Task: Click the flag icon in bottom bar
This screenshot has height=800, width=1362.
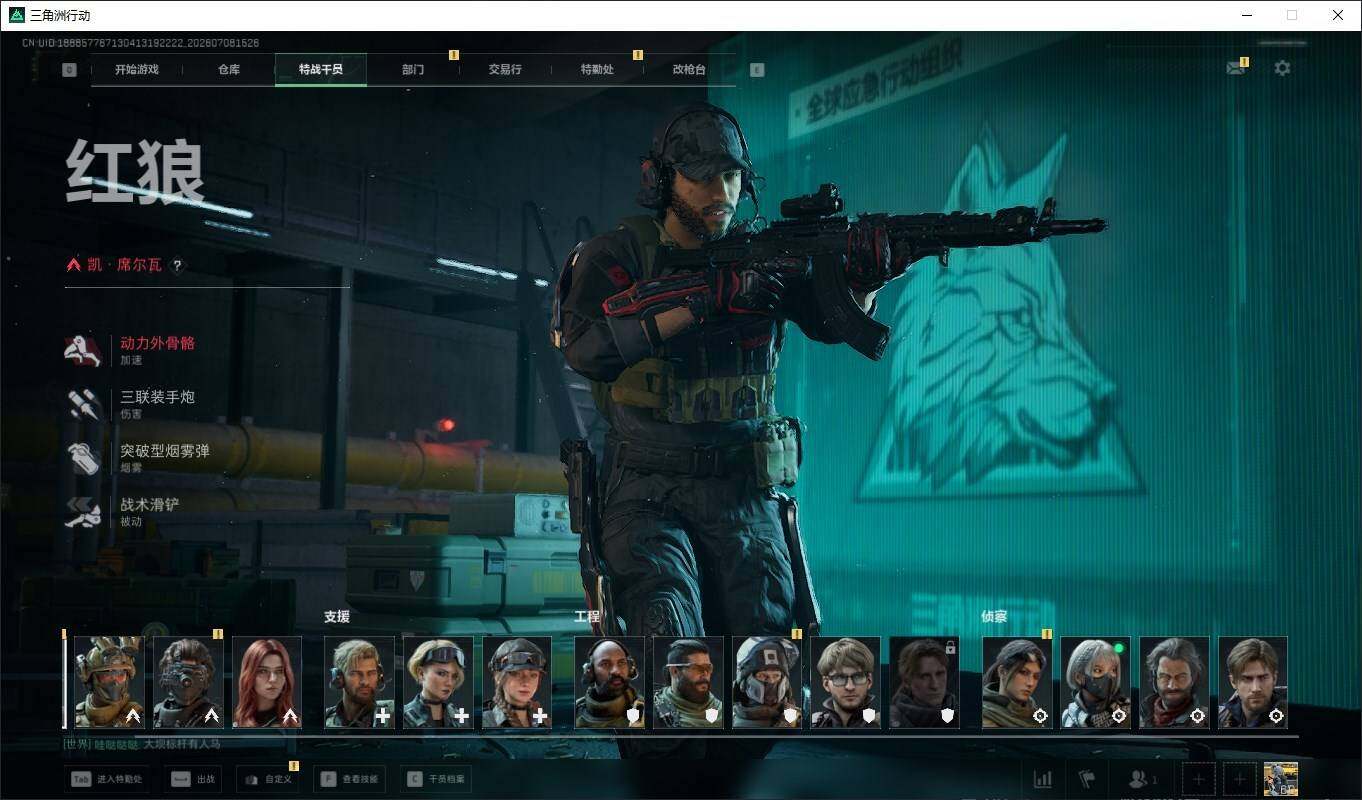Action: (1087, 779)
